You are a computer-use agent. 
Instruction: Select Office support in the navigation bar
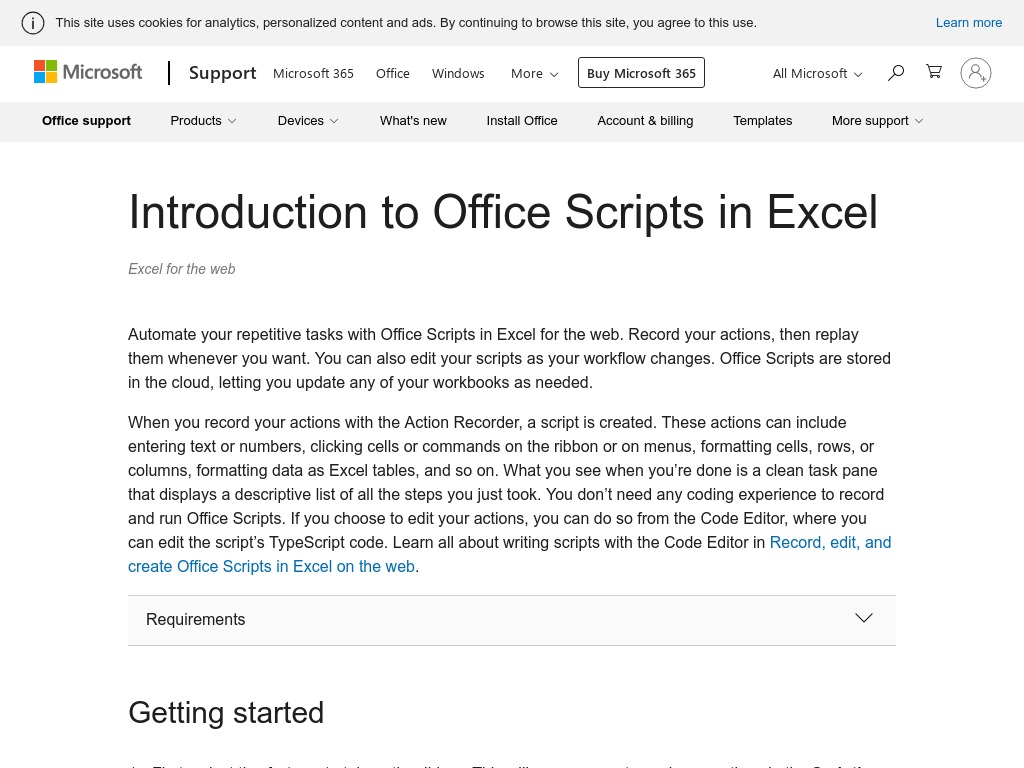tap(86, 121)
